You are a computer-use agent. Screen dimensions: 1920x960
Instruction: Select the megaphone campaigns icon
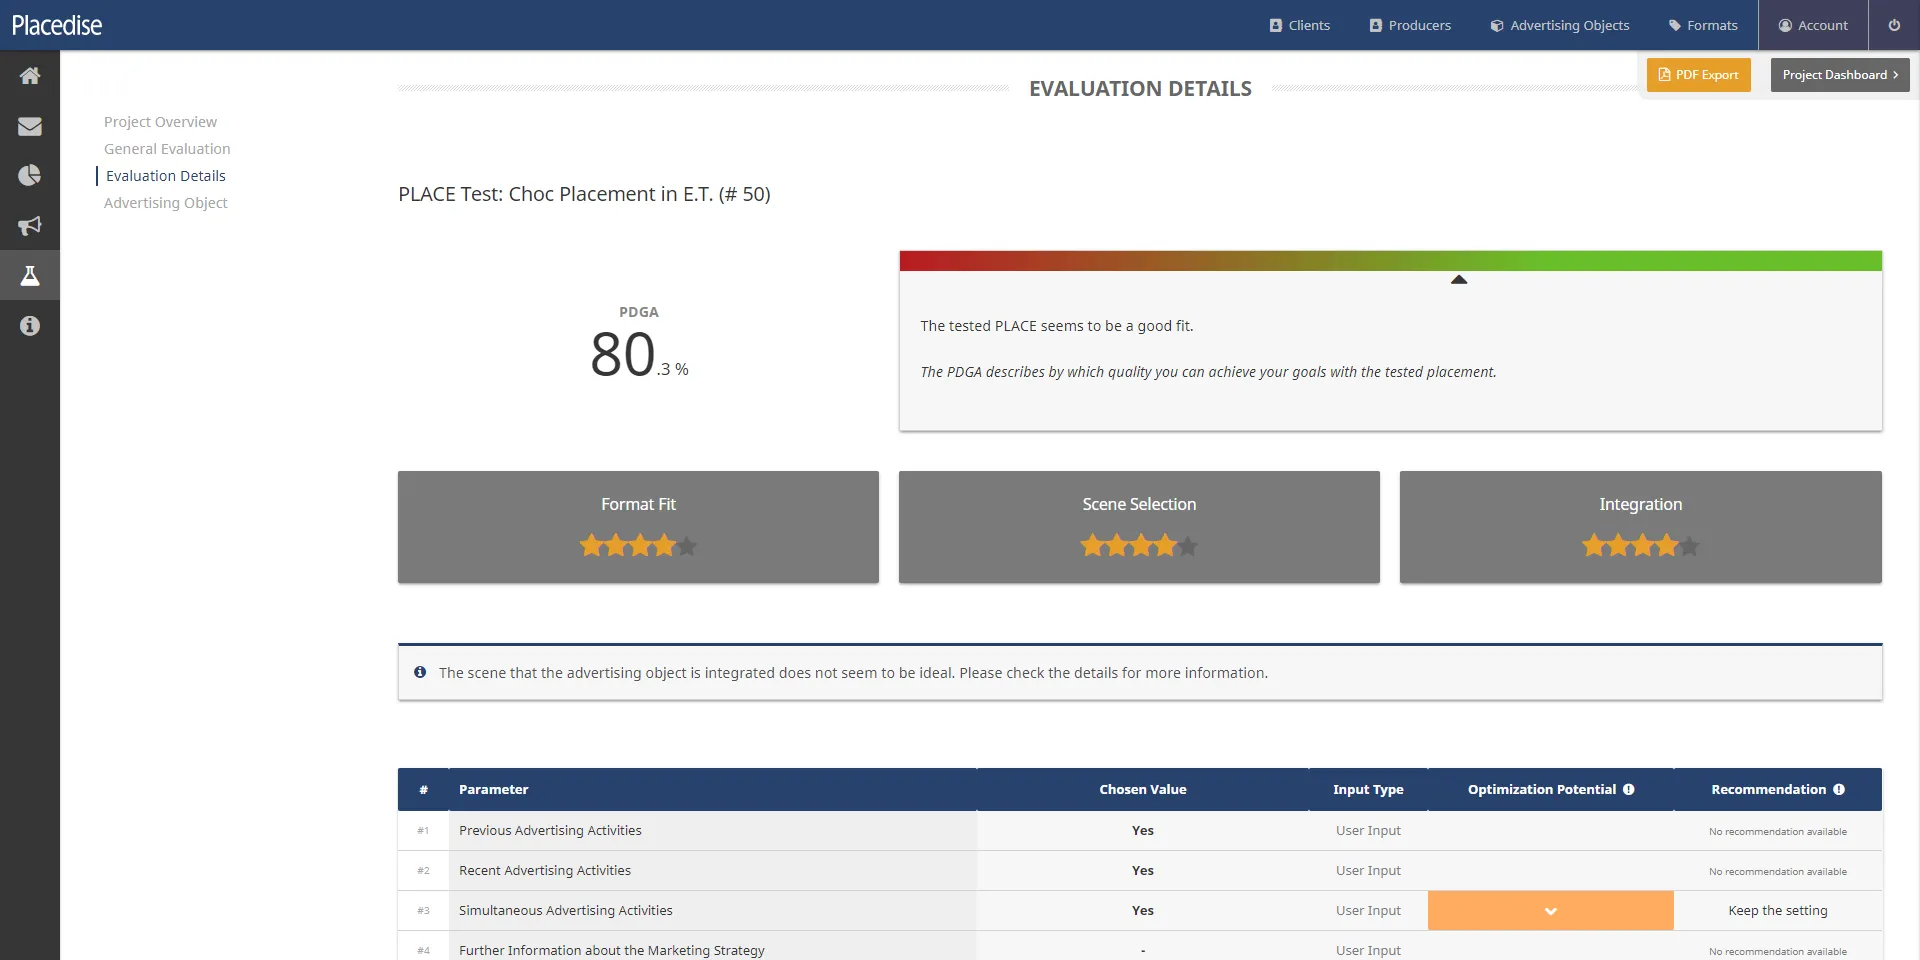point(30,225)
